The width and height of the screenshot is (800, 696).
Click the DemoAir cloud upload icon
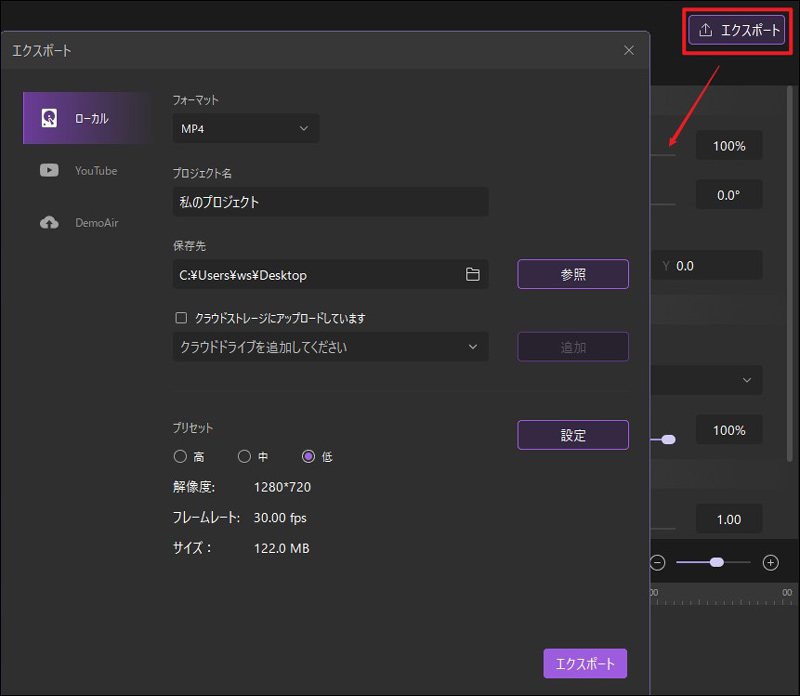click(x=49, y=223)
